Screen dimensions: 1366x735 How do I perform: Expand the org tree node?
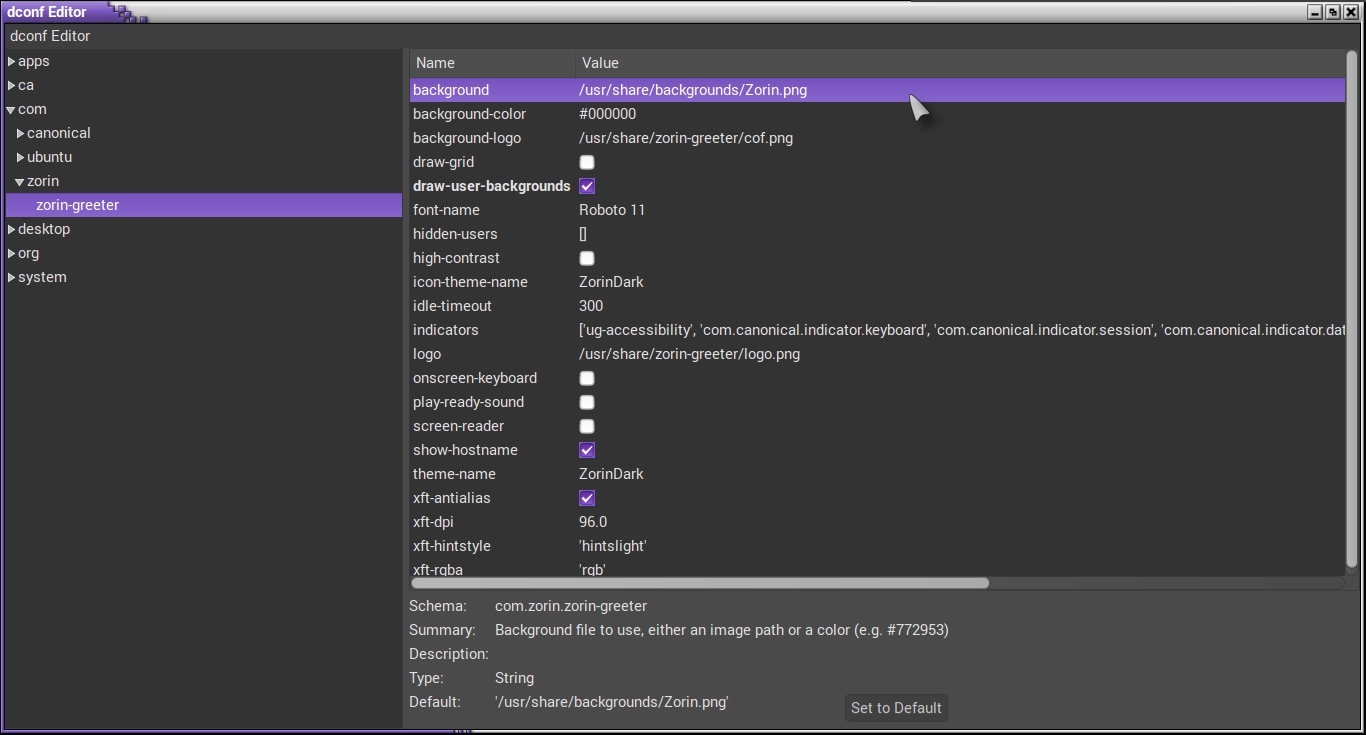(11, 253)
